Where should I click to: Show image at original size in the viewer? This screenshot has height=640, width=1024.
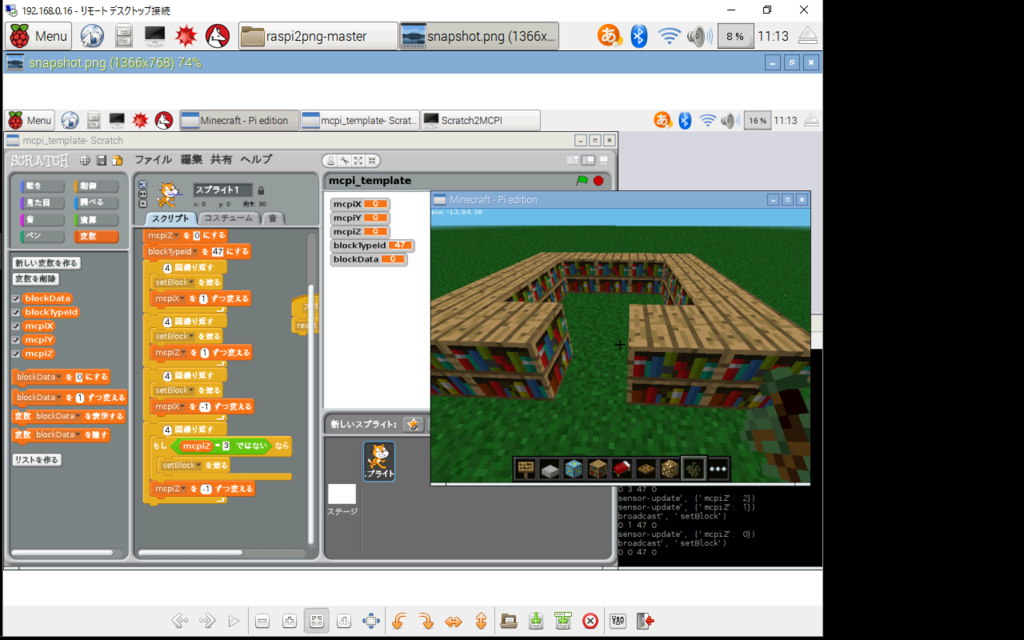point(344,621)
